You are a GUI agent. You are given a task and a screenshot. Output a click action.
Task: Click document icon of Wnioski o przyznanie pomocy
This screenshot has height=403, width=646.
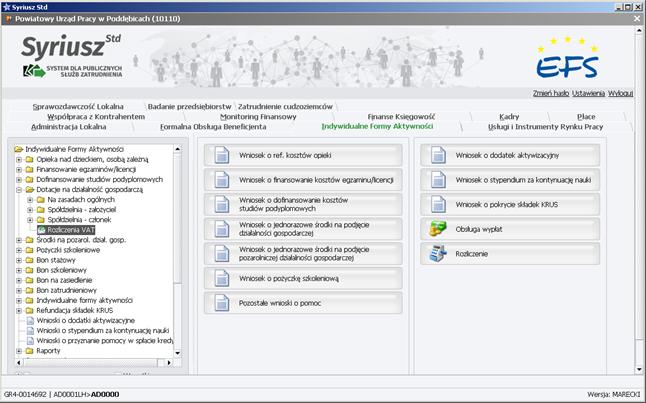pyautogui.click(x=30, y=341)
